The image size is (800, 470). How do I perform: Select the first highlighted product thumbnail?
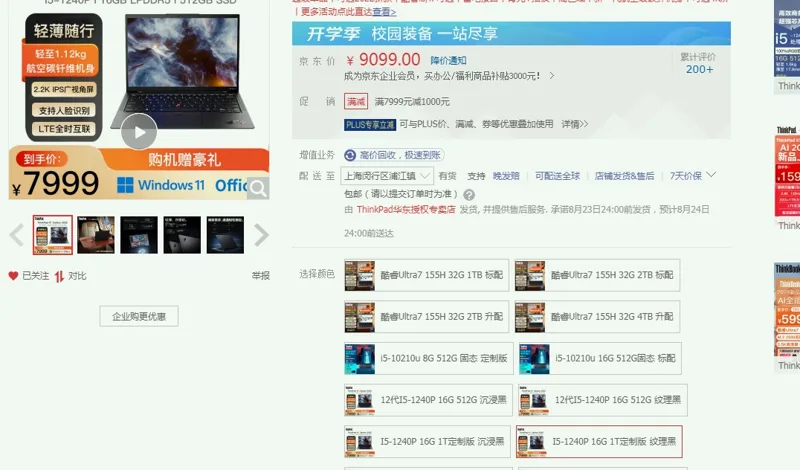(x=53, y=235)
